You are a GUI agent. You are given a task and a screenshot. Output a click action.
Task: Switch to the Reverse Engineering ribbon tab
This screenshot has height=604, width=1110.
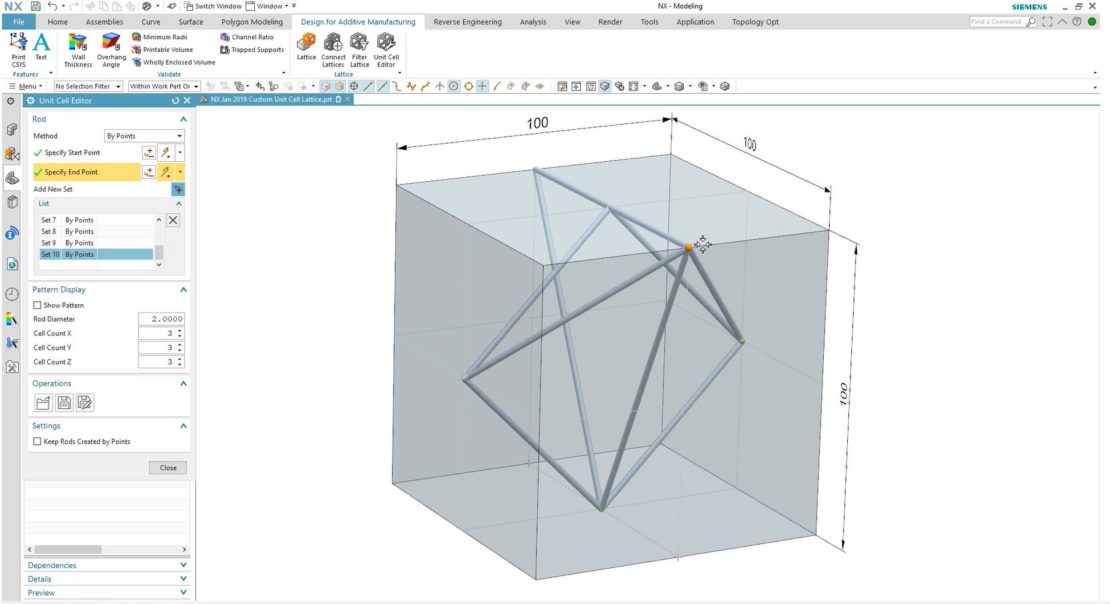[x=469, y=21]
